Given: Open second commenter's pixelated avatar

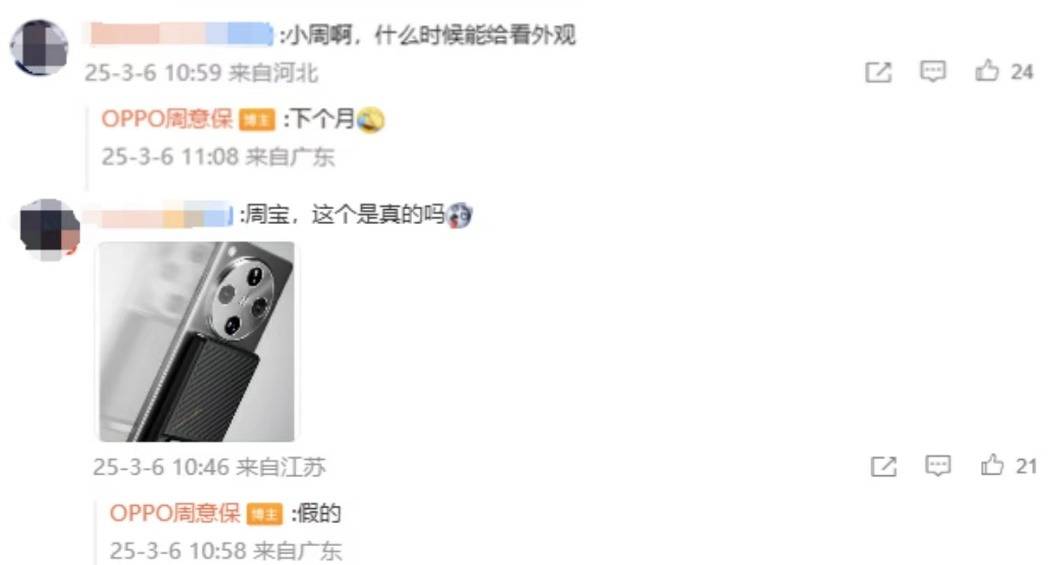Looking at the screenshot, I should 49,229.
